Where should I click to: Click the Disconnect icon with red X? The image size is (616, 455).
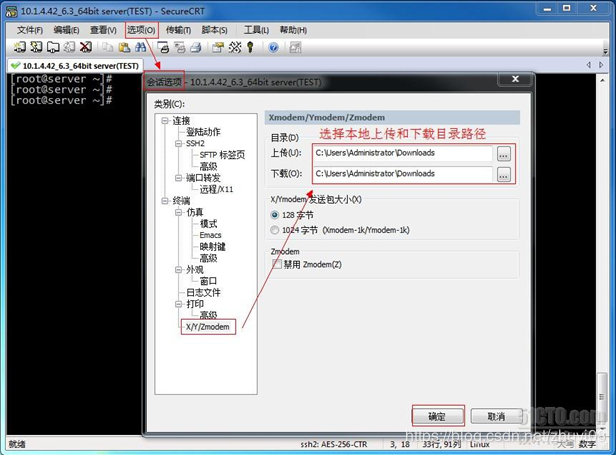[x=86, y=47]
